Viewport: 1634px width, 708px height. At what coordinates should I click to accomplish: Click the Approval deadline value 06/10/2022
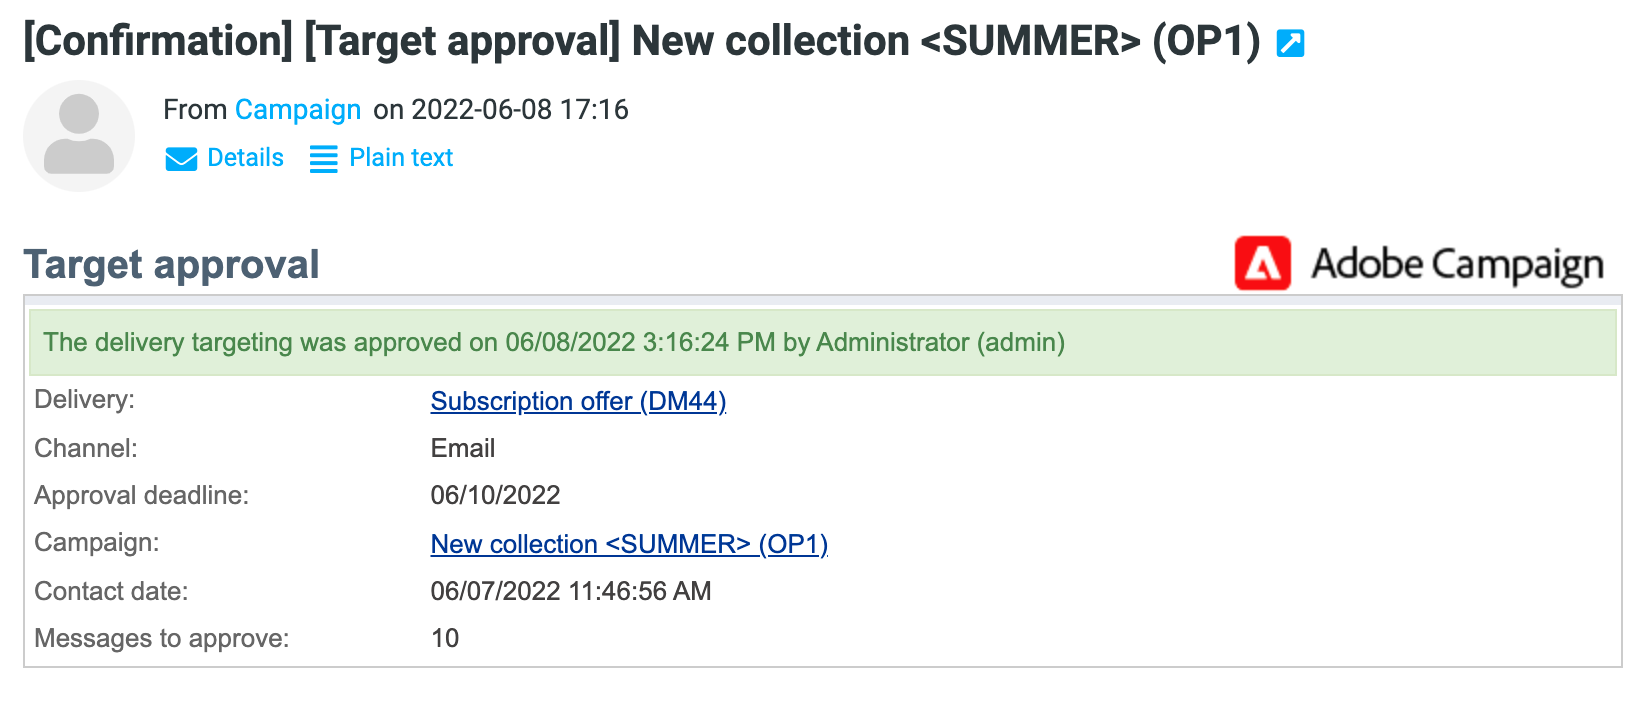(495, 495)
